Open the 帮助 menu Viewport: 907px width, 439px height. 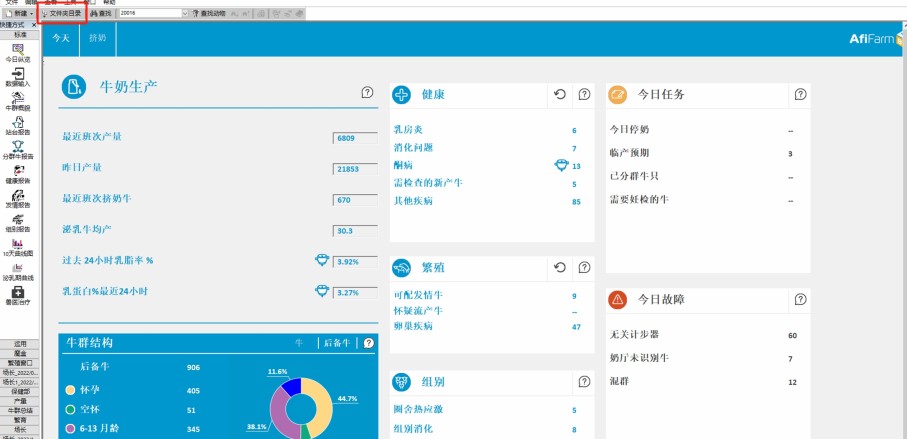point(109,3)
